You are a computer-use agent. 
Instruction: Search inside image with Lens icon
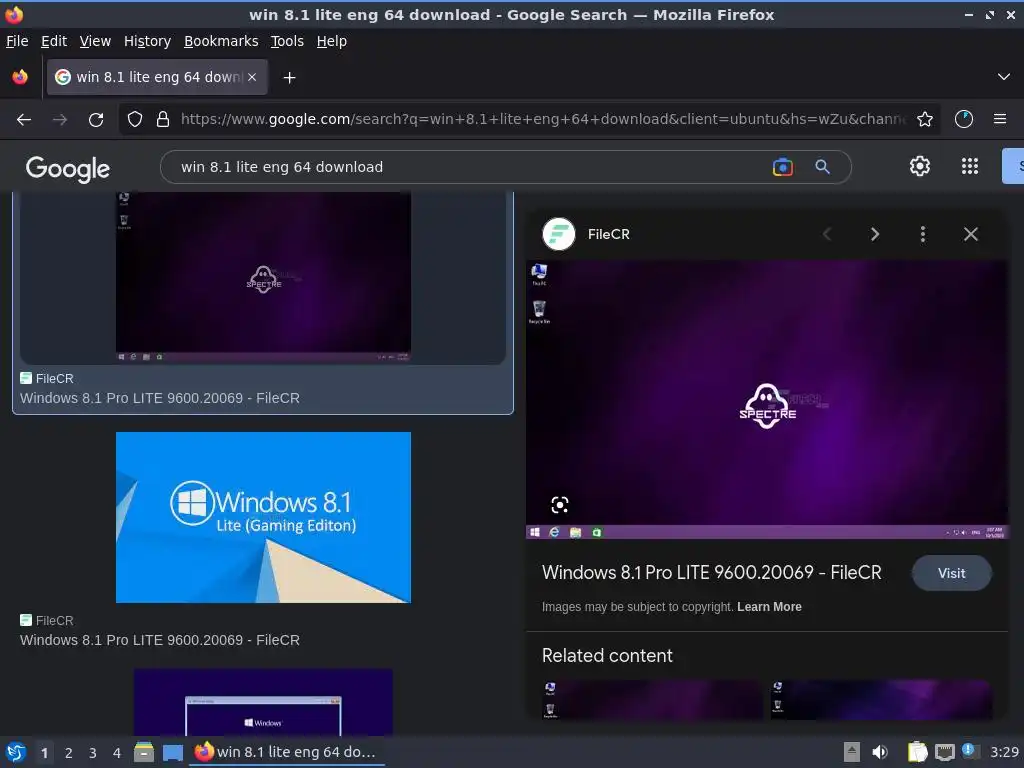coord(560,505)
